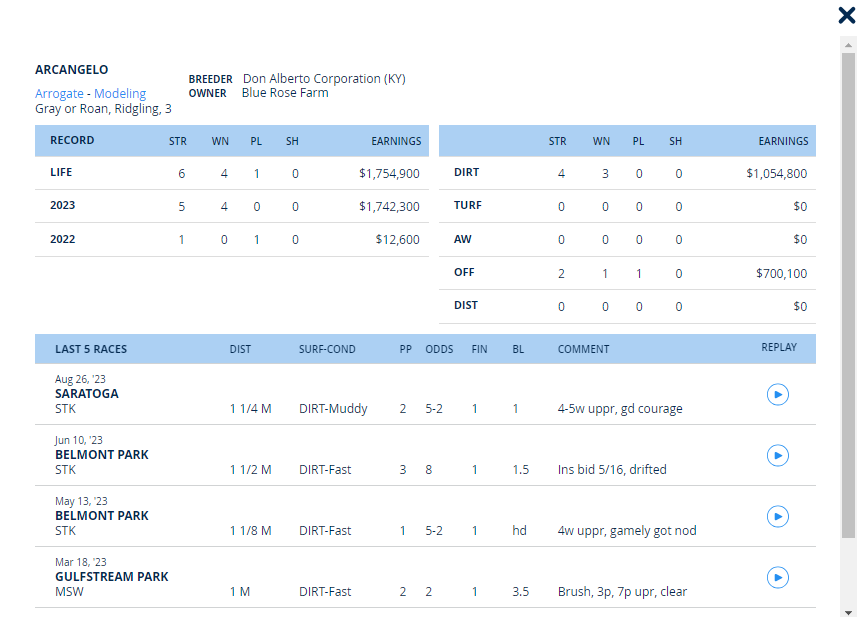Click the scrollbar up arrow
Screen dimensions: 866x617
(848, 45)
